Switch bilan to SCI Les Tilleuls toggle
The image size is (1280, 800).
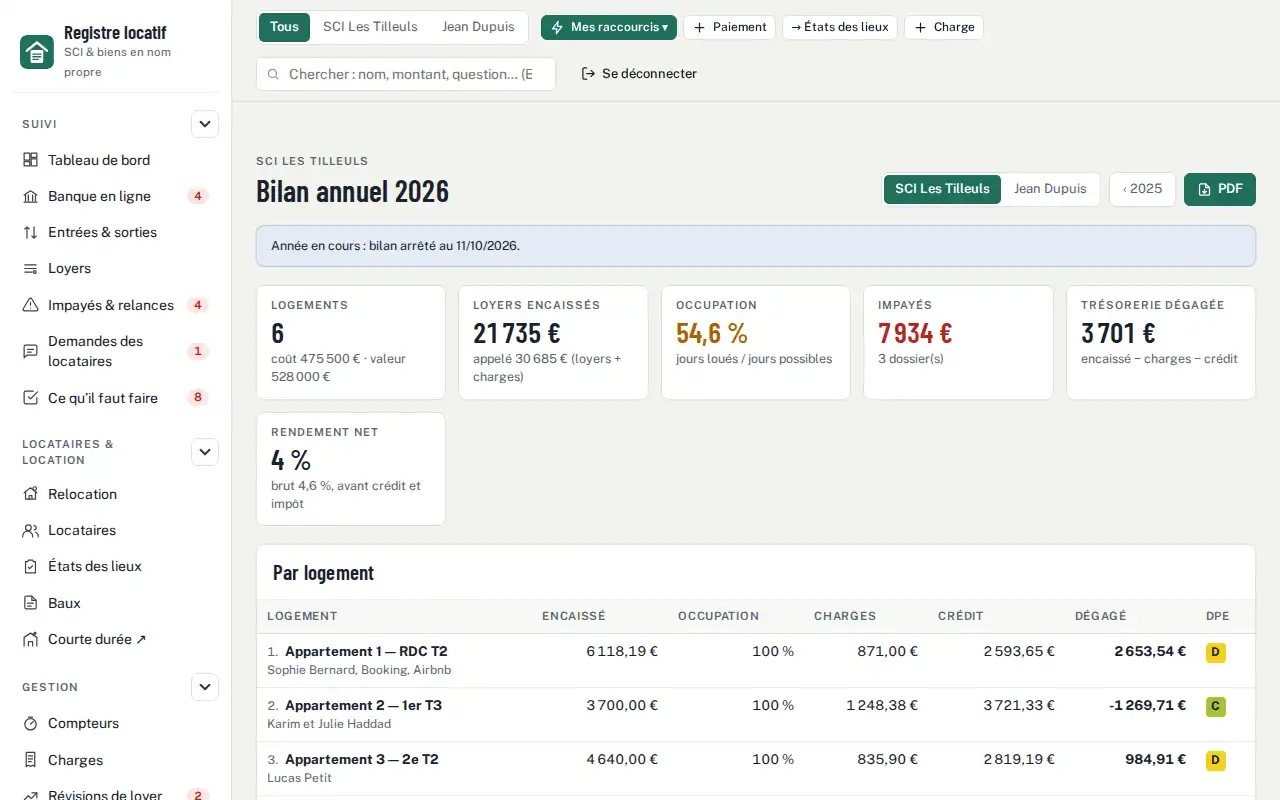(942, 189)
